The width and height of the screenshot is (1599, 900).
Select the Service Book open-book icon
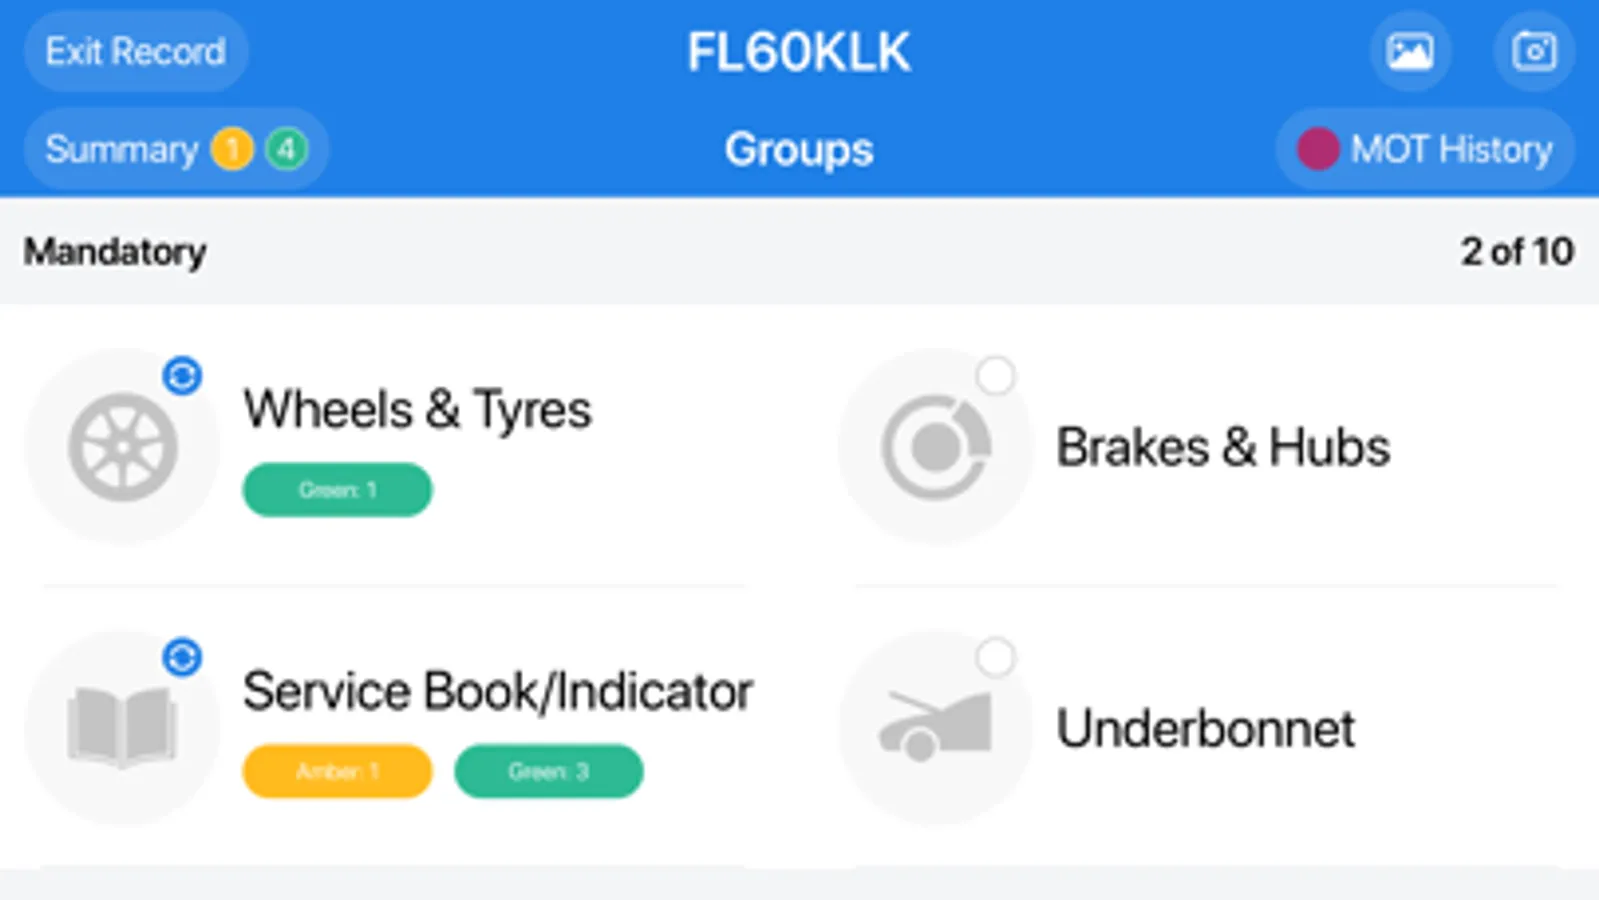pos(122,728)
